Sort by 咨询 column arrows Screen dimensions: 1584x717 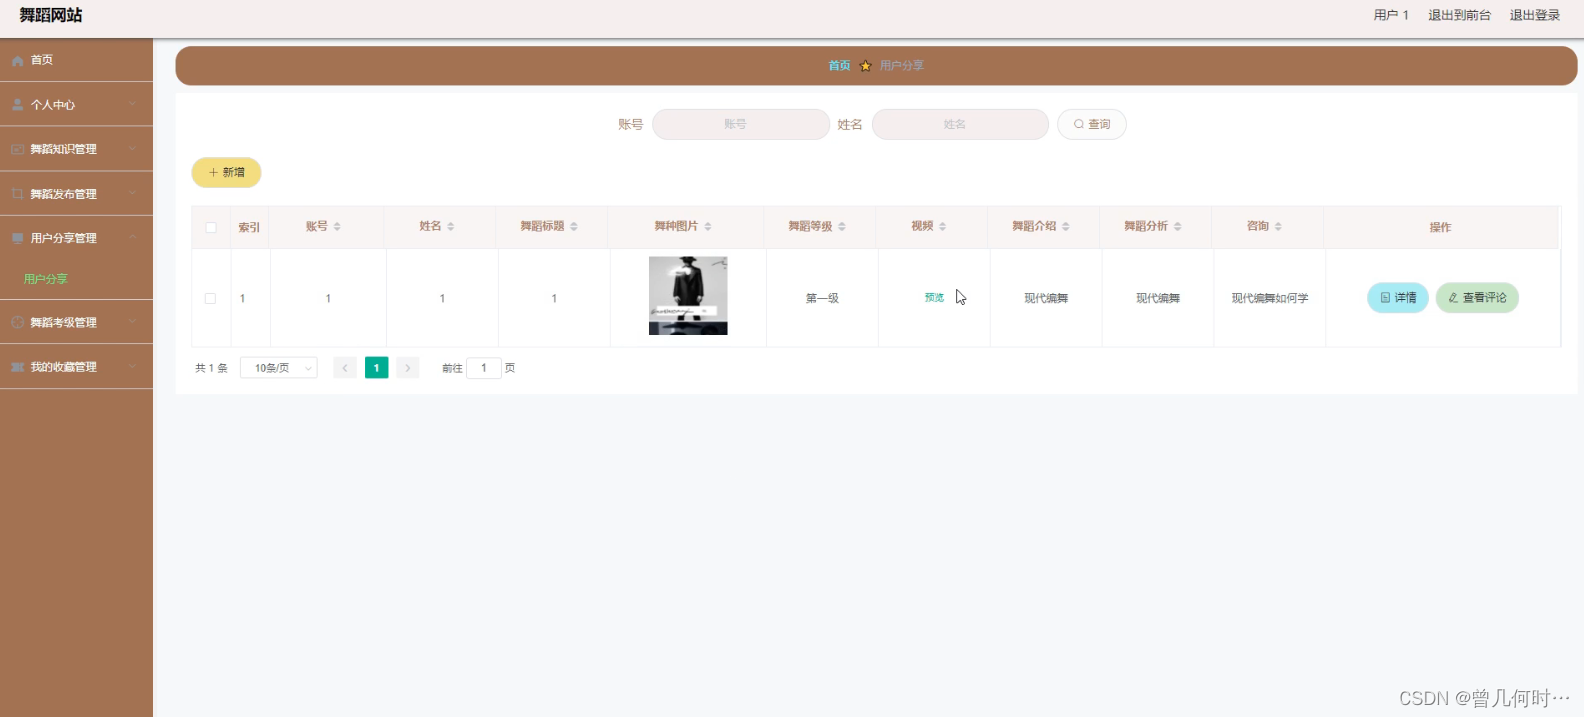1278,227
